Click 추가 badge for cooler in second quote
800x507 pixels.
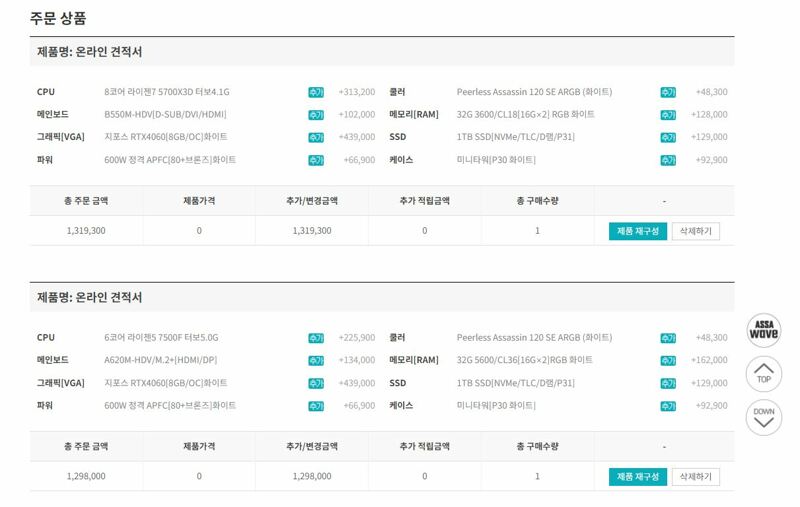click(x=668, y=338)
